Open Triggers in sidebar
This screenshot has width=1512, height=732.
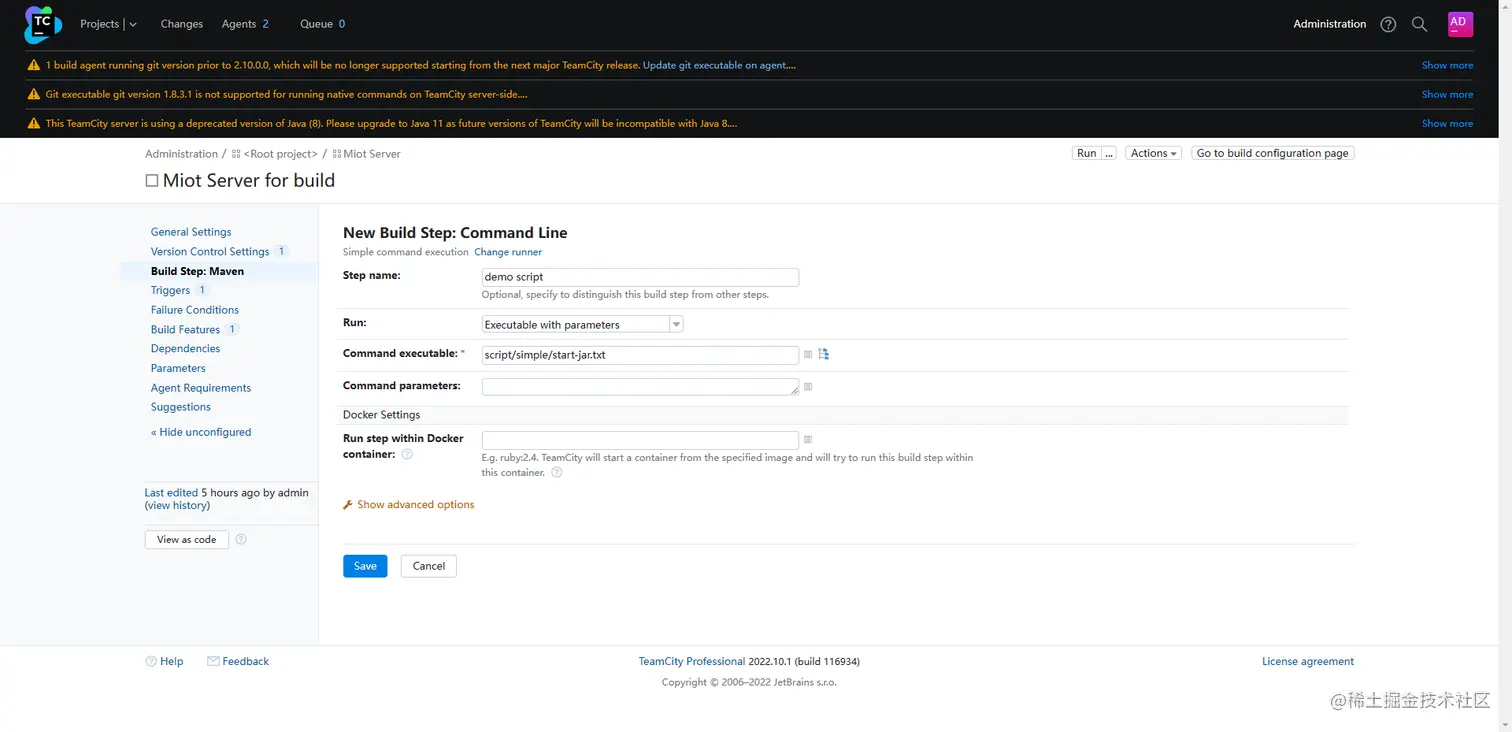tap(170, 290)
